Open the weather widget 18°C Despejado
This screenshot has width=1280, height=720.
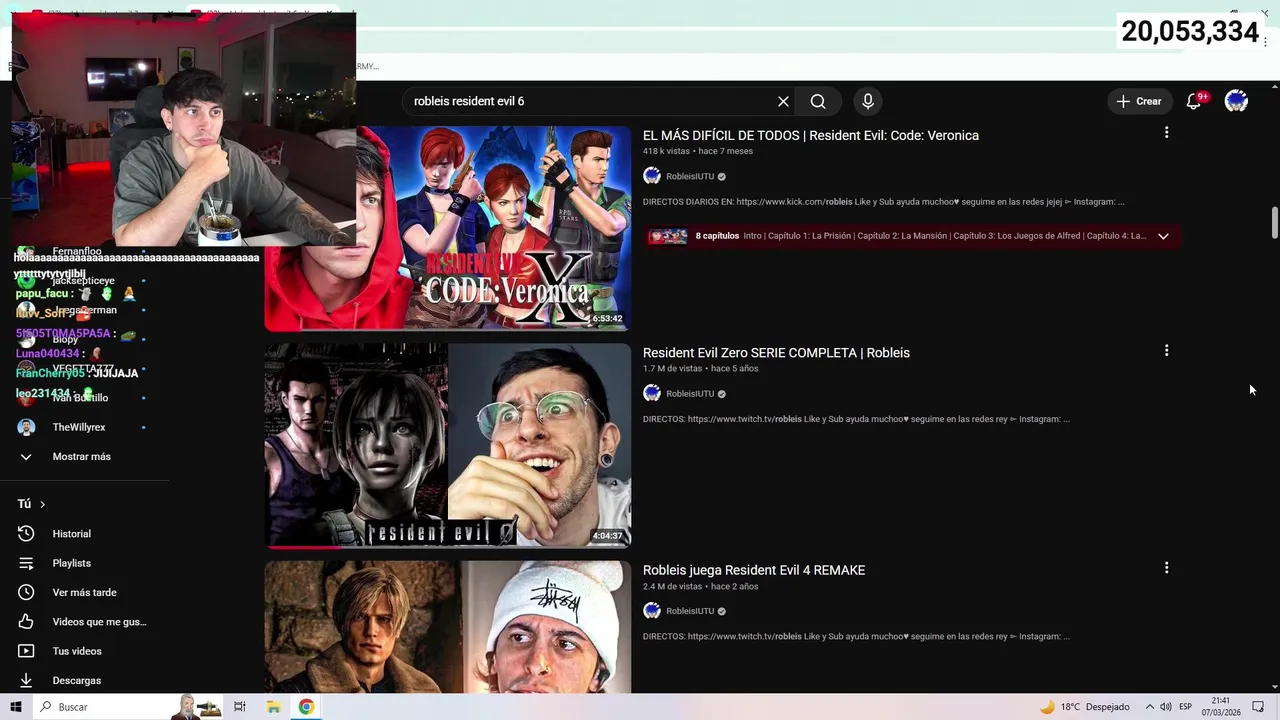pos(1084,707)
